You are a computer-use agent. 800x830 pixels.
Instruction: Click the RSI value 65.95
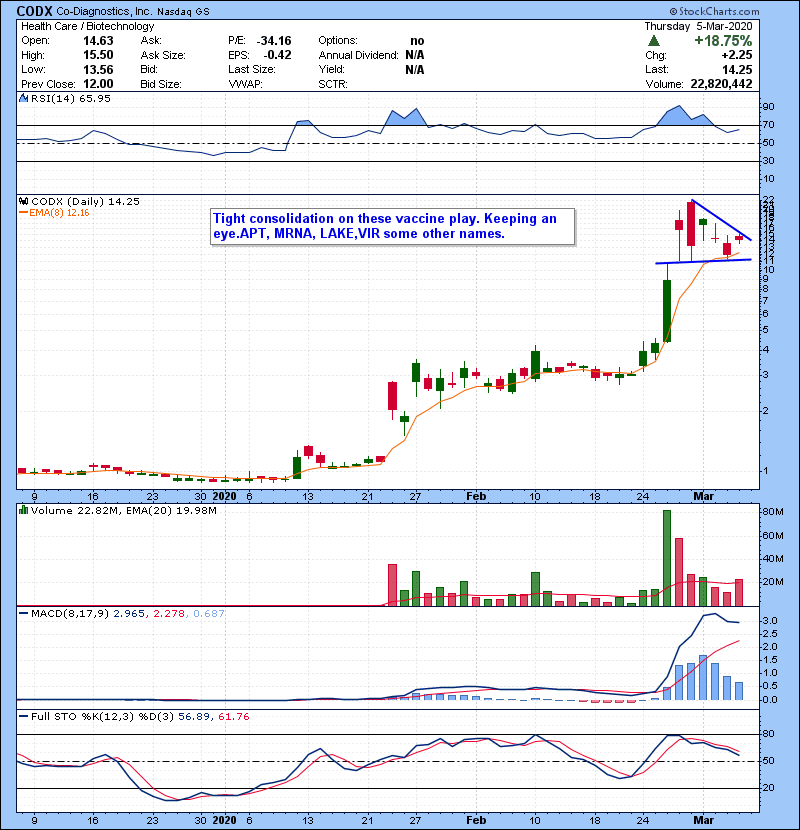pyautogui.click(x=94, y=98)
